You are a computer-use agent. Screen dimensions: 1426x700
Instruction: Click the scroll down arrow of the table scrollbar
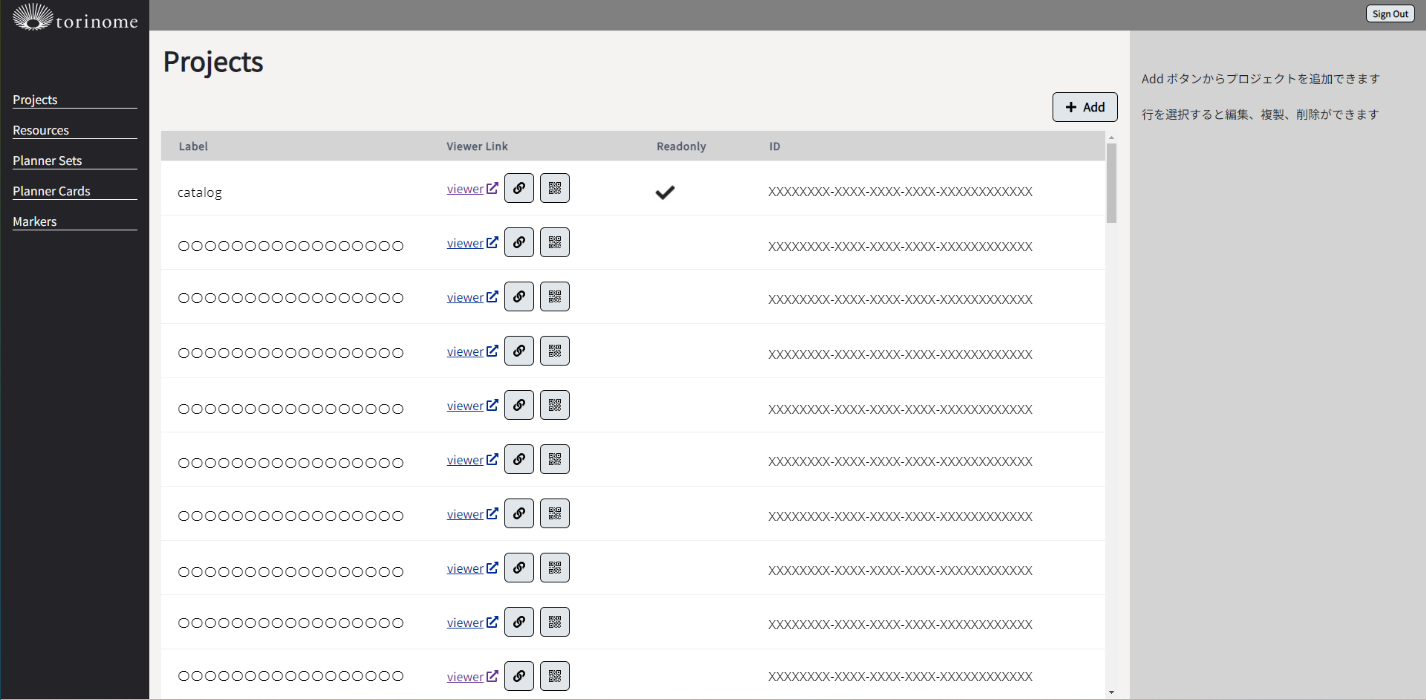pos(1111,691)
